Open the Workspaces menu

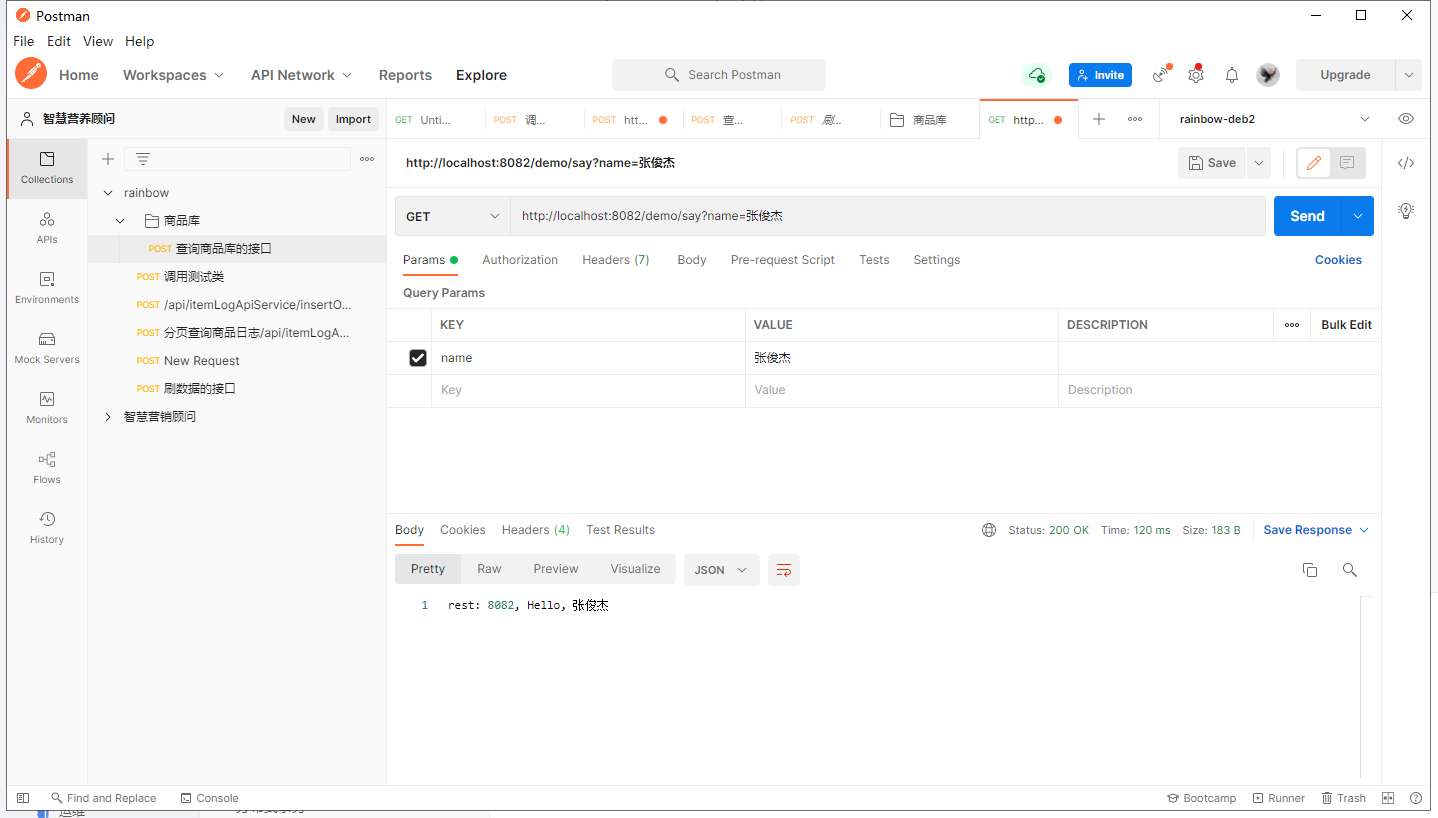tap(173, 75)
